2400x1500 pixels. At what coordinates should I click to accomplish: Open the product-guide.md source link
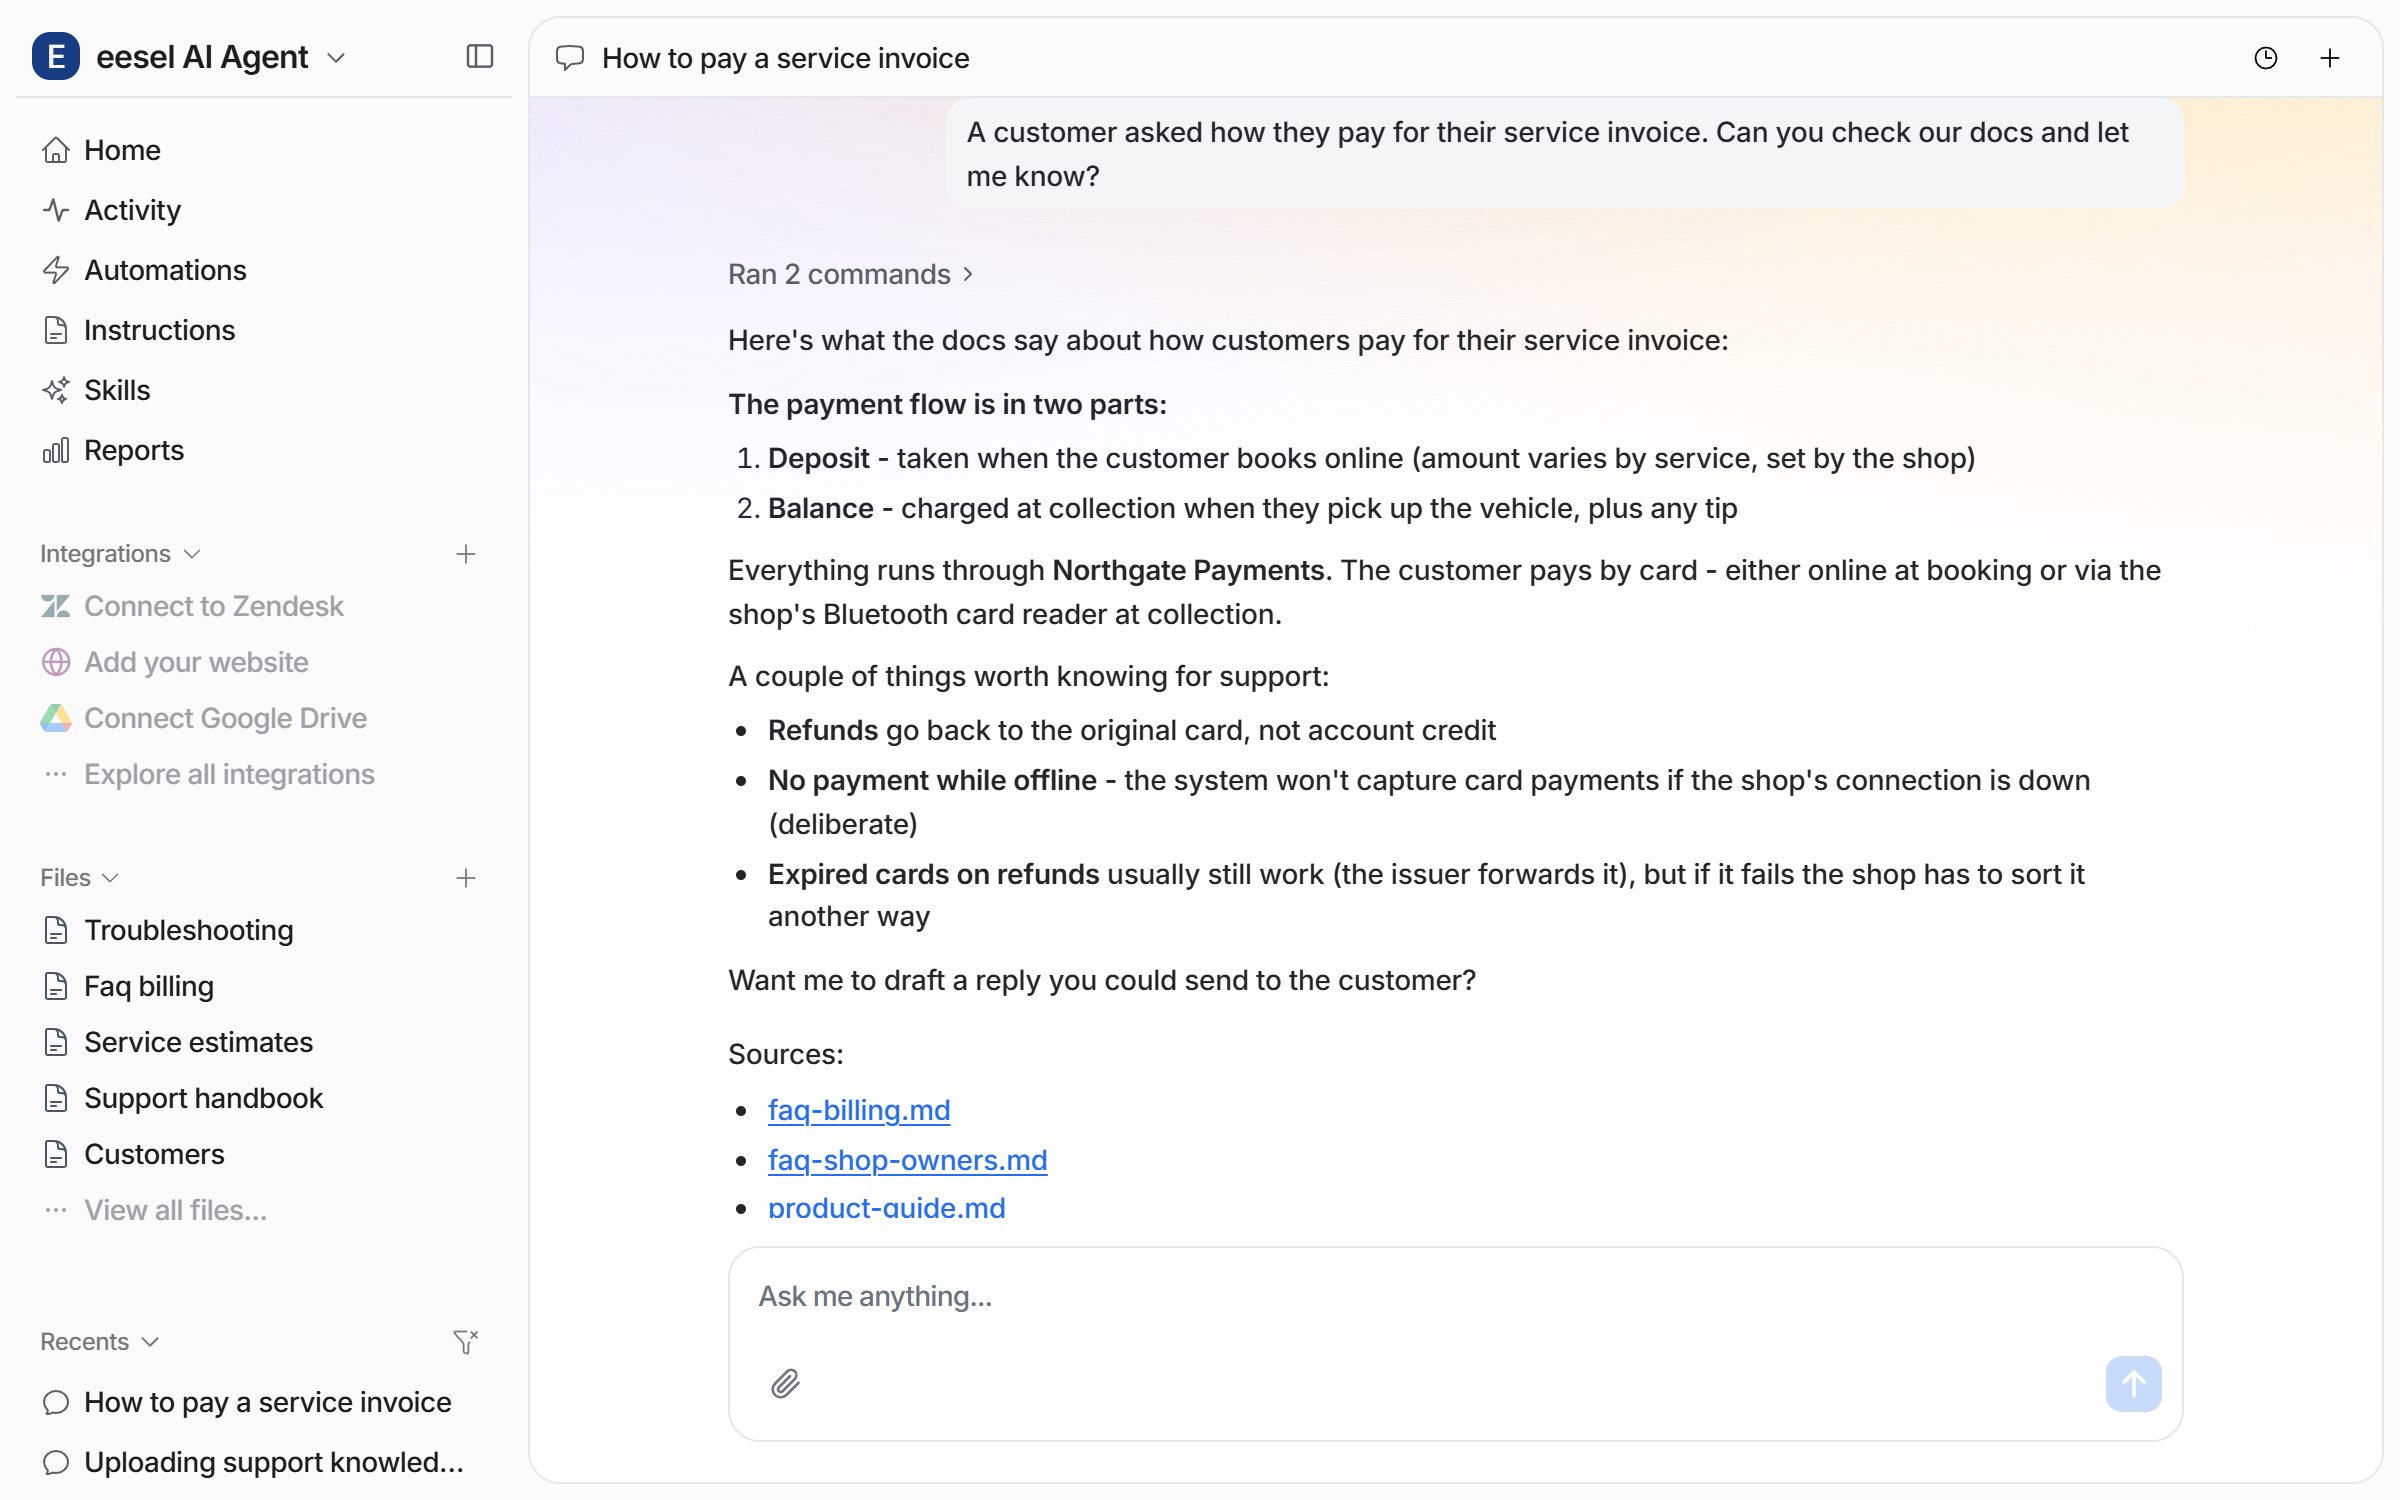point(886,1208)
